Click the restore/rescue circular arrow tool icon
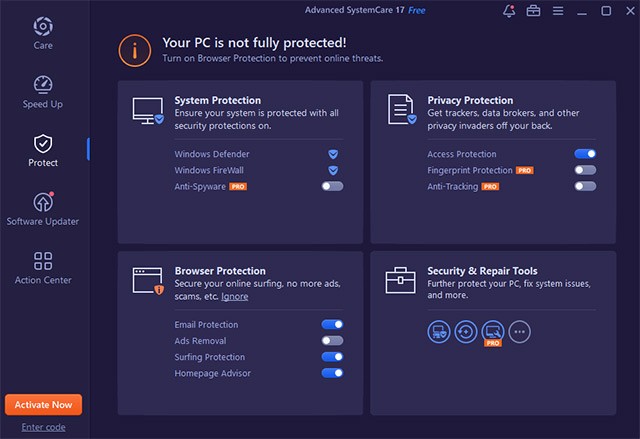Viewport: 640px width, 439px height. (465, 332)
